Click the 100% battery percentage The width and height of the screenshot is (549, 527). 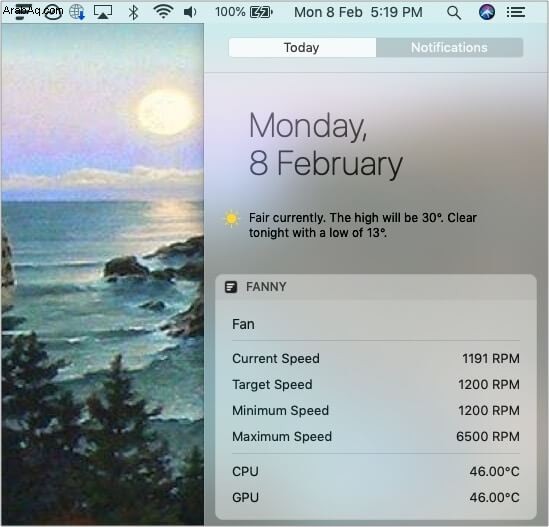pos(230,12)
